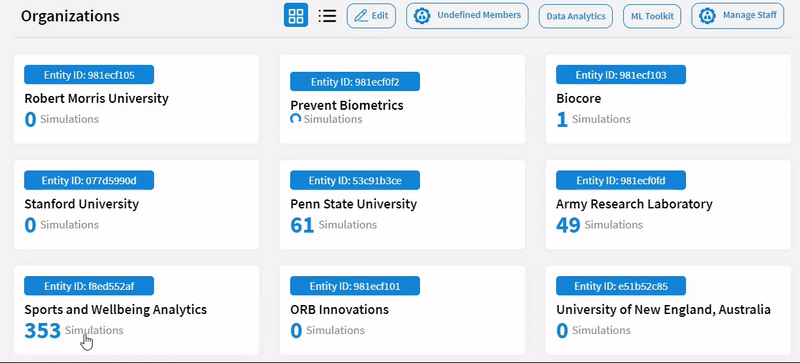Open Stanford University card
This screenshot has width=800, height=363.
click(x=136, y=205)
